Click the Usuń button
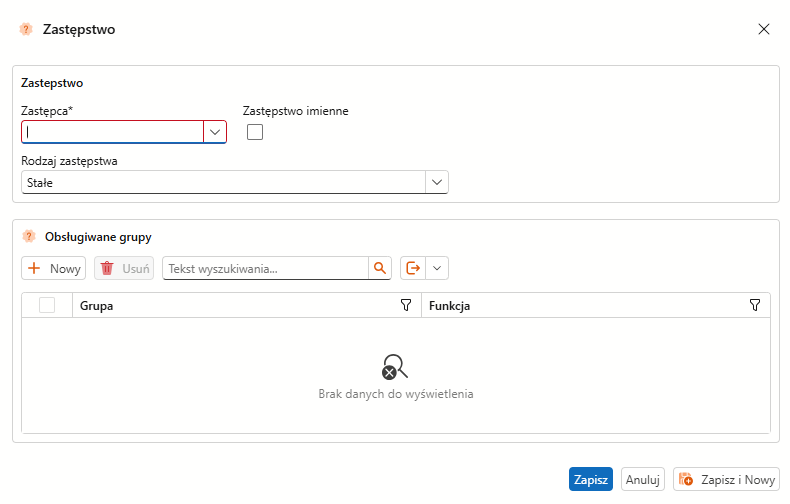 (124, 268)
